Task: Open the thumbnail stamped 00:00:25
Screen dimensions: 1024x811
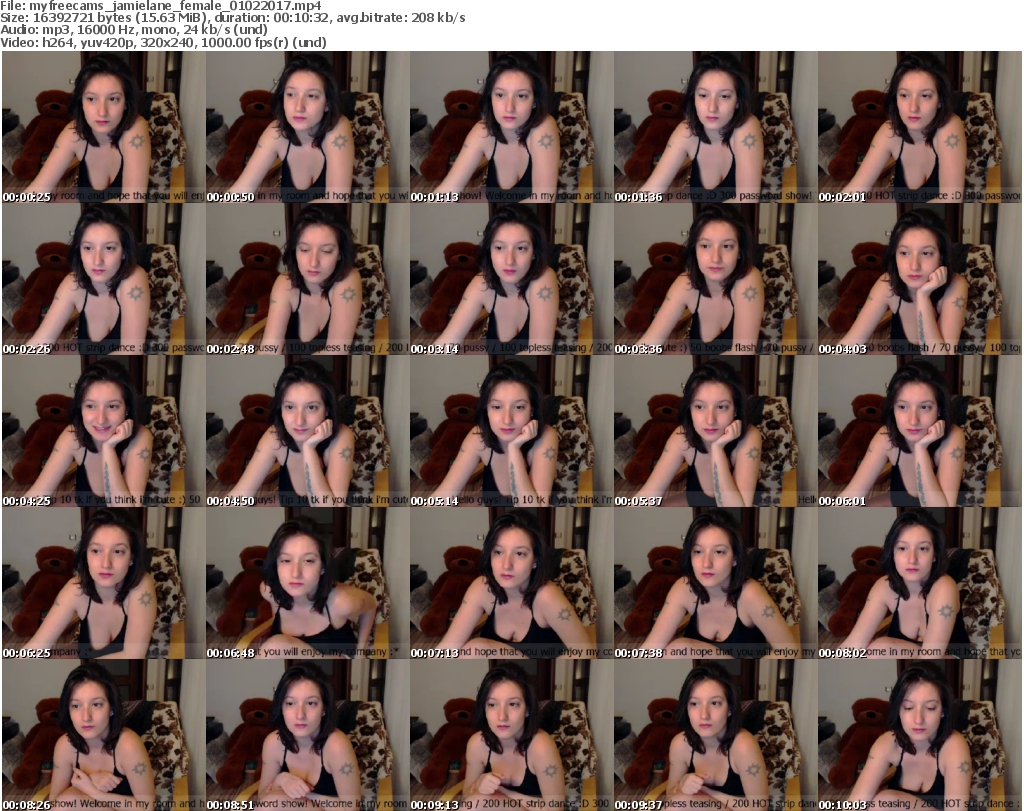Action: 104,127
